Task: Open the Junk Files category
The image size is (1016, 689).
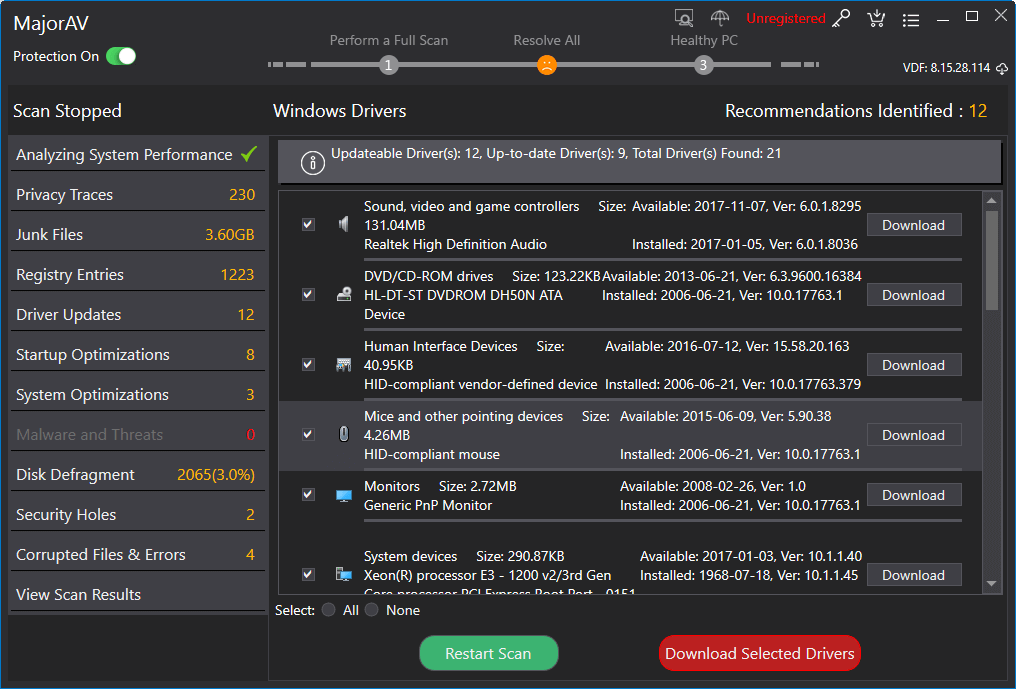Action: [x=137, y=235]
